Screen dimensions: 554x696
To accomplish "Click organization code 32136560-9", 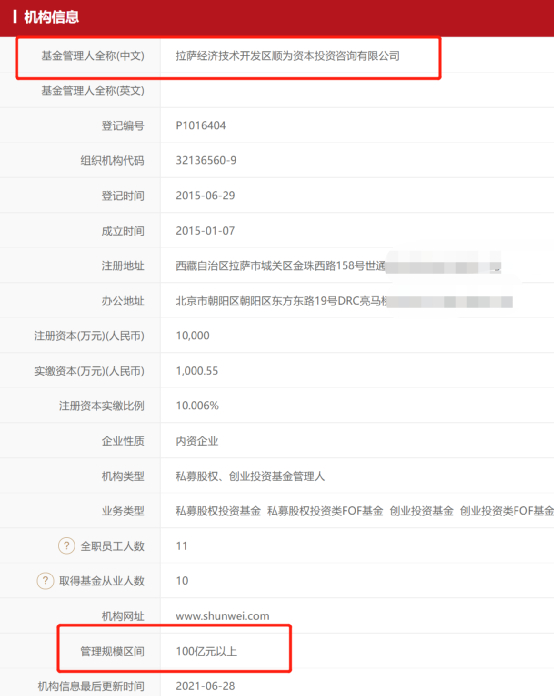I will click(206, 160).
